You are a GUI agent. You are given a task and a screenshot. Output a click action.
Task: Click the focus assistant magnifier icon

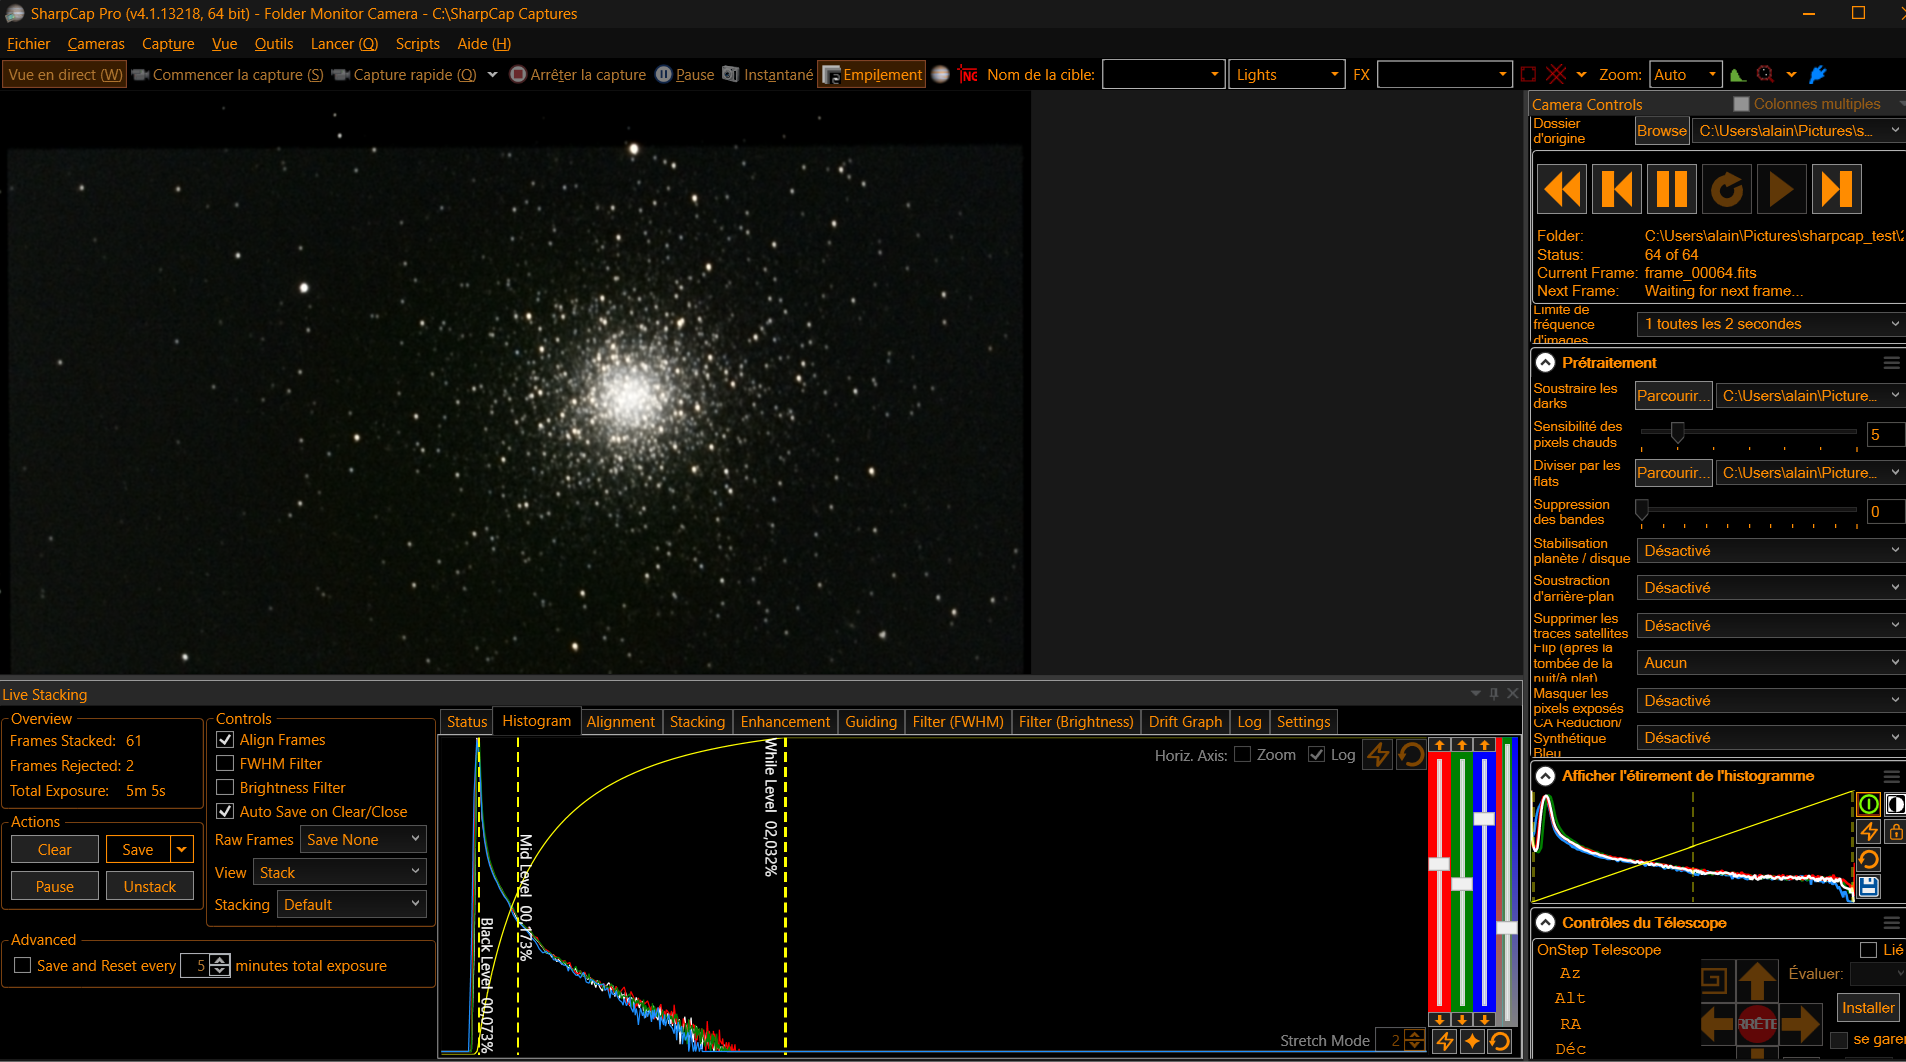(1765, 74)
